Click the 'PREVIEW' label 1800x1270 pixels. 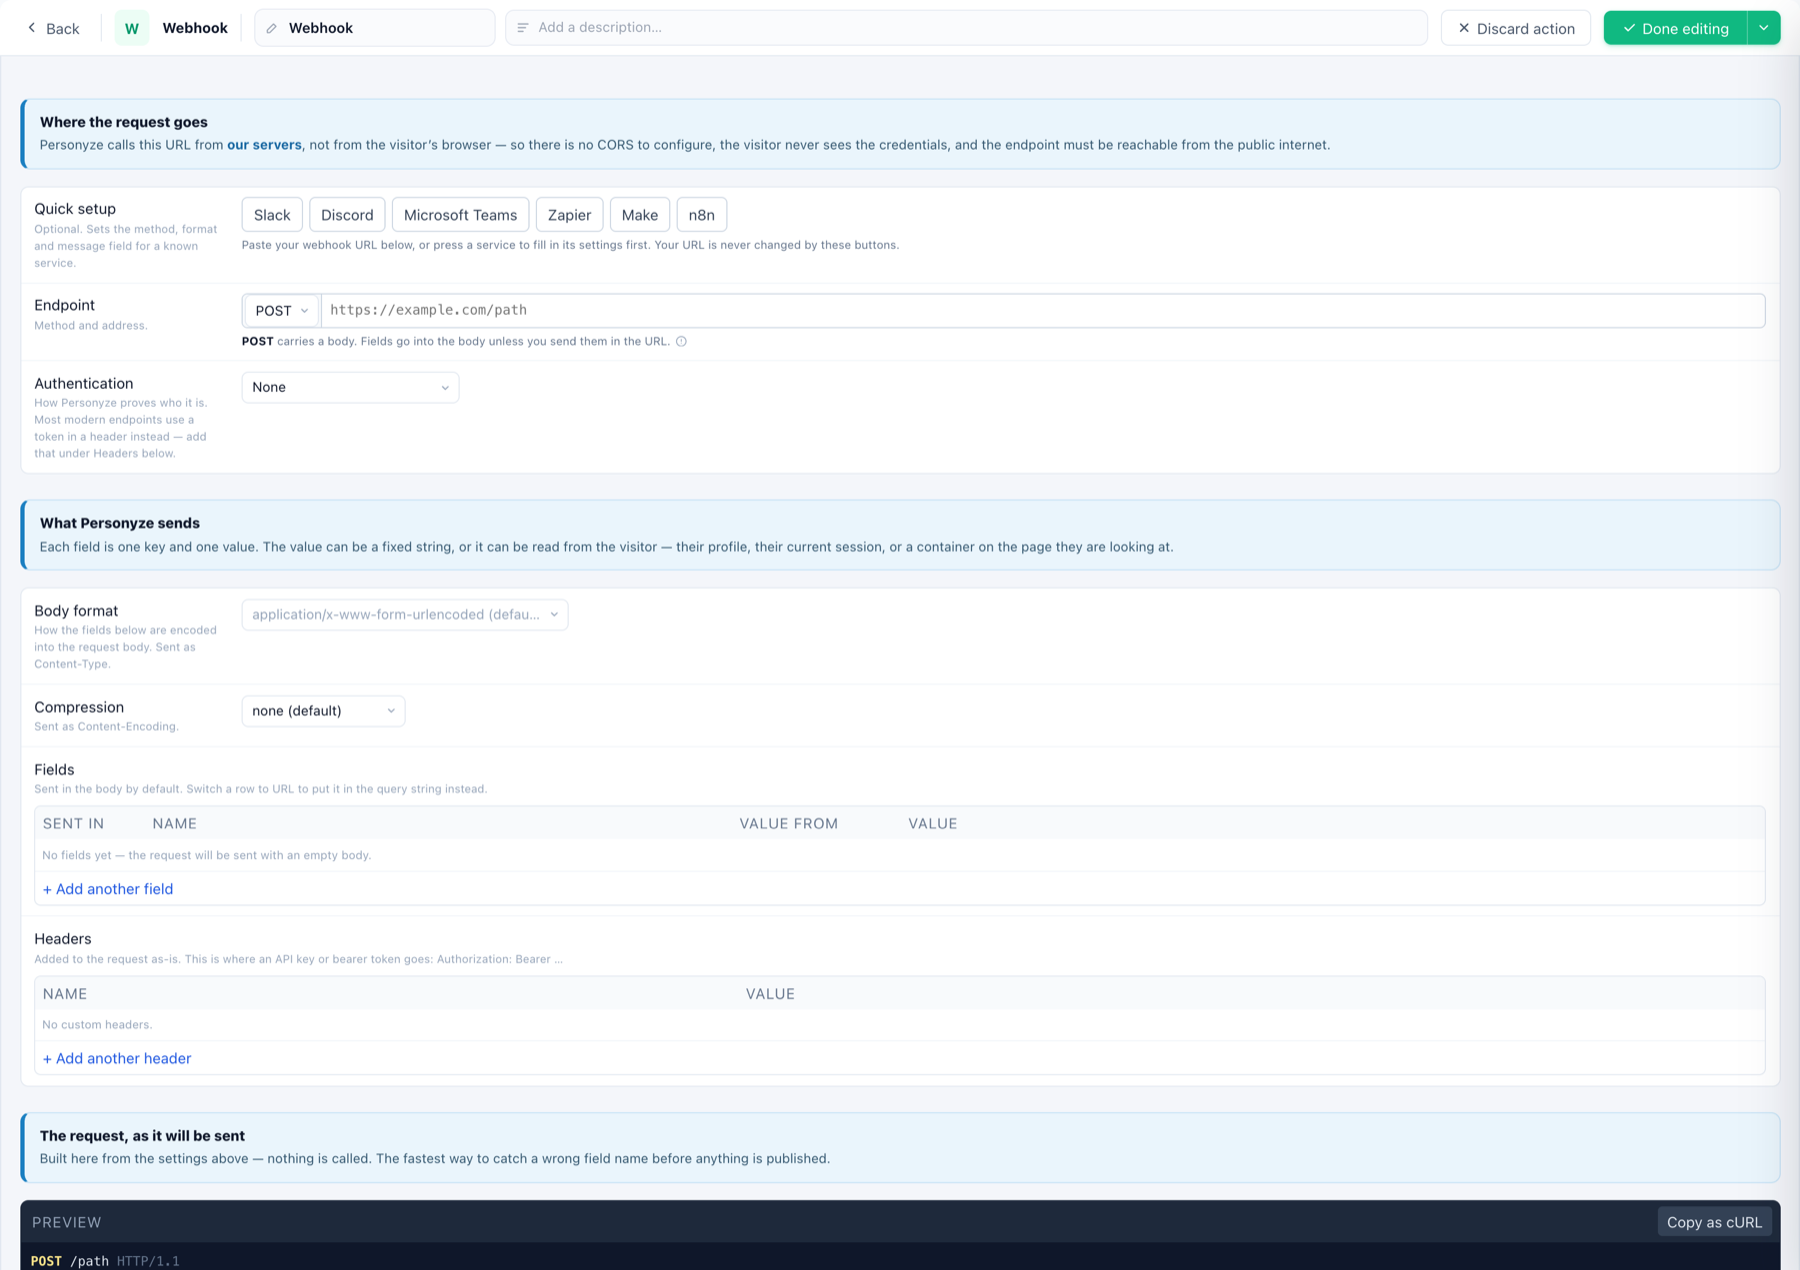click(67, 1222)
